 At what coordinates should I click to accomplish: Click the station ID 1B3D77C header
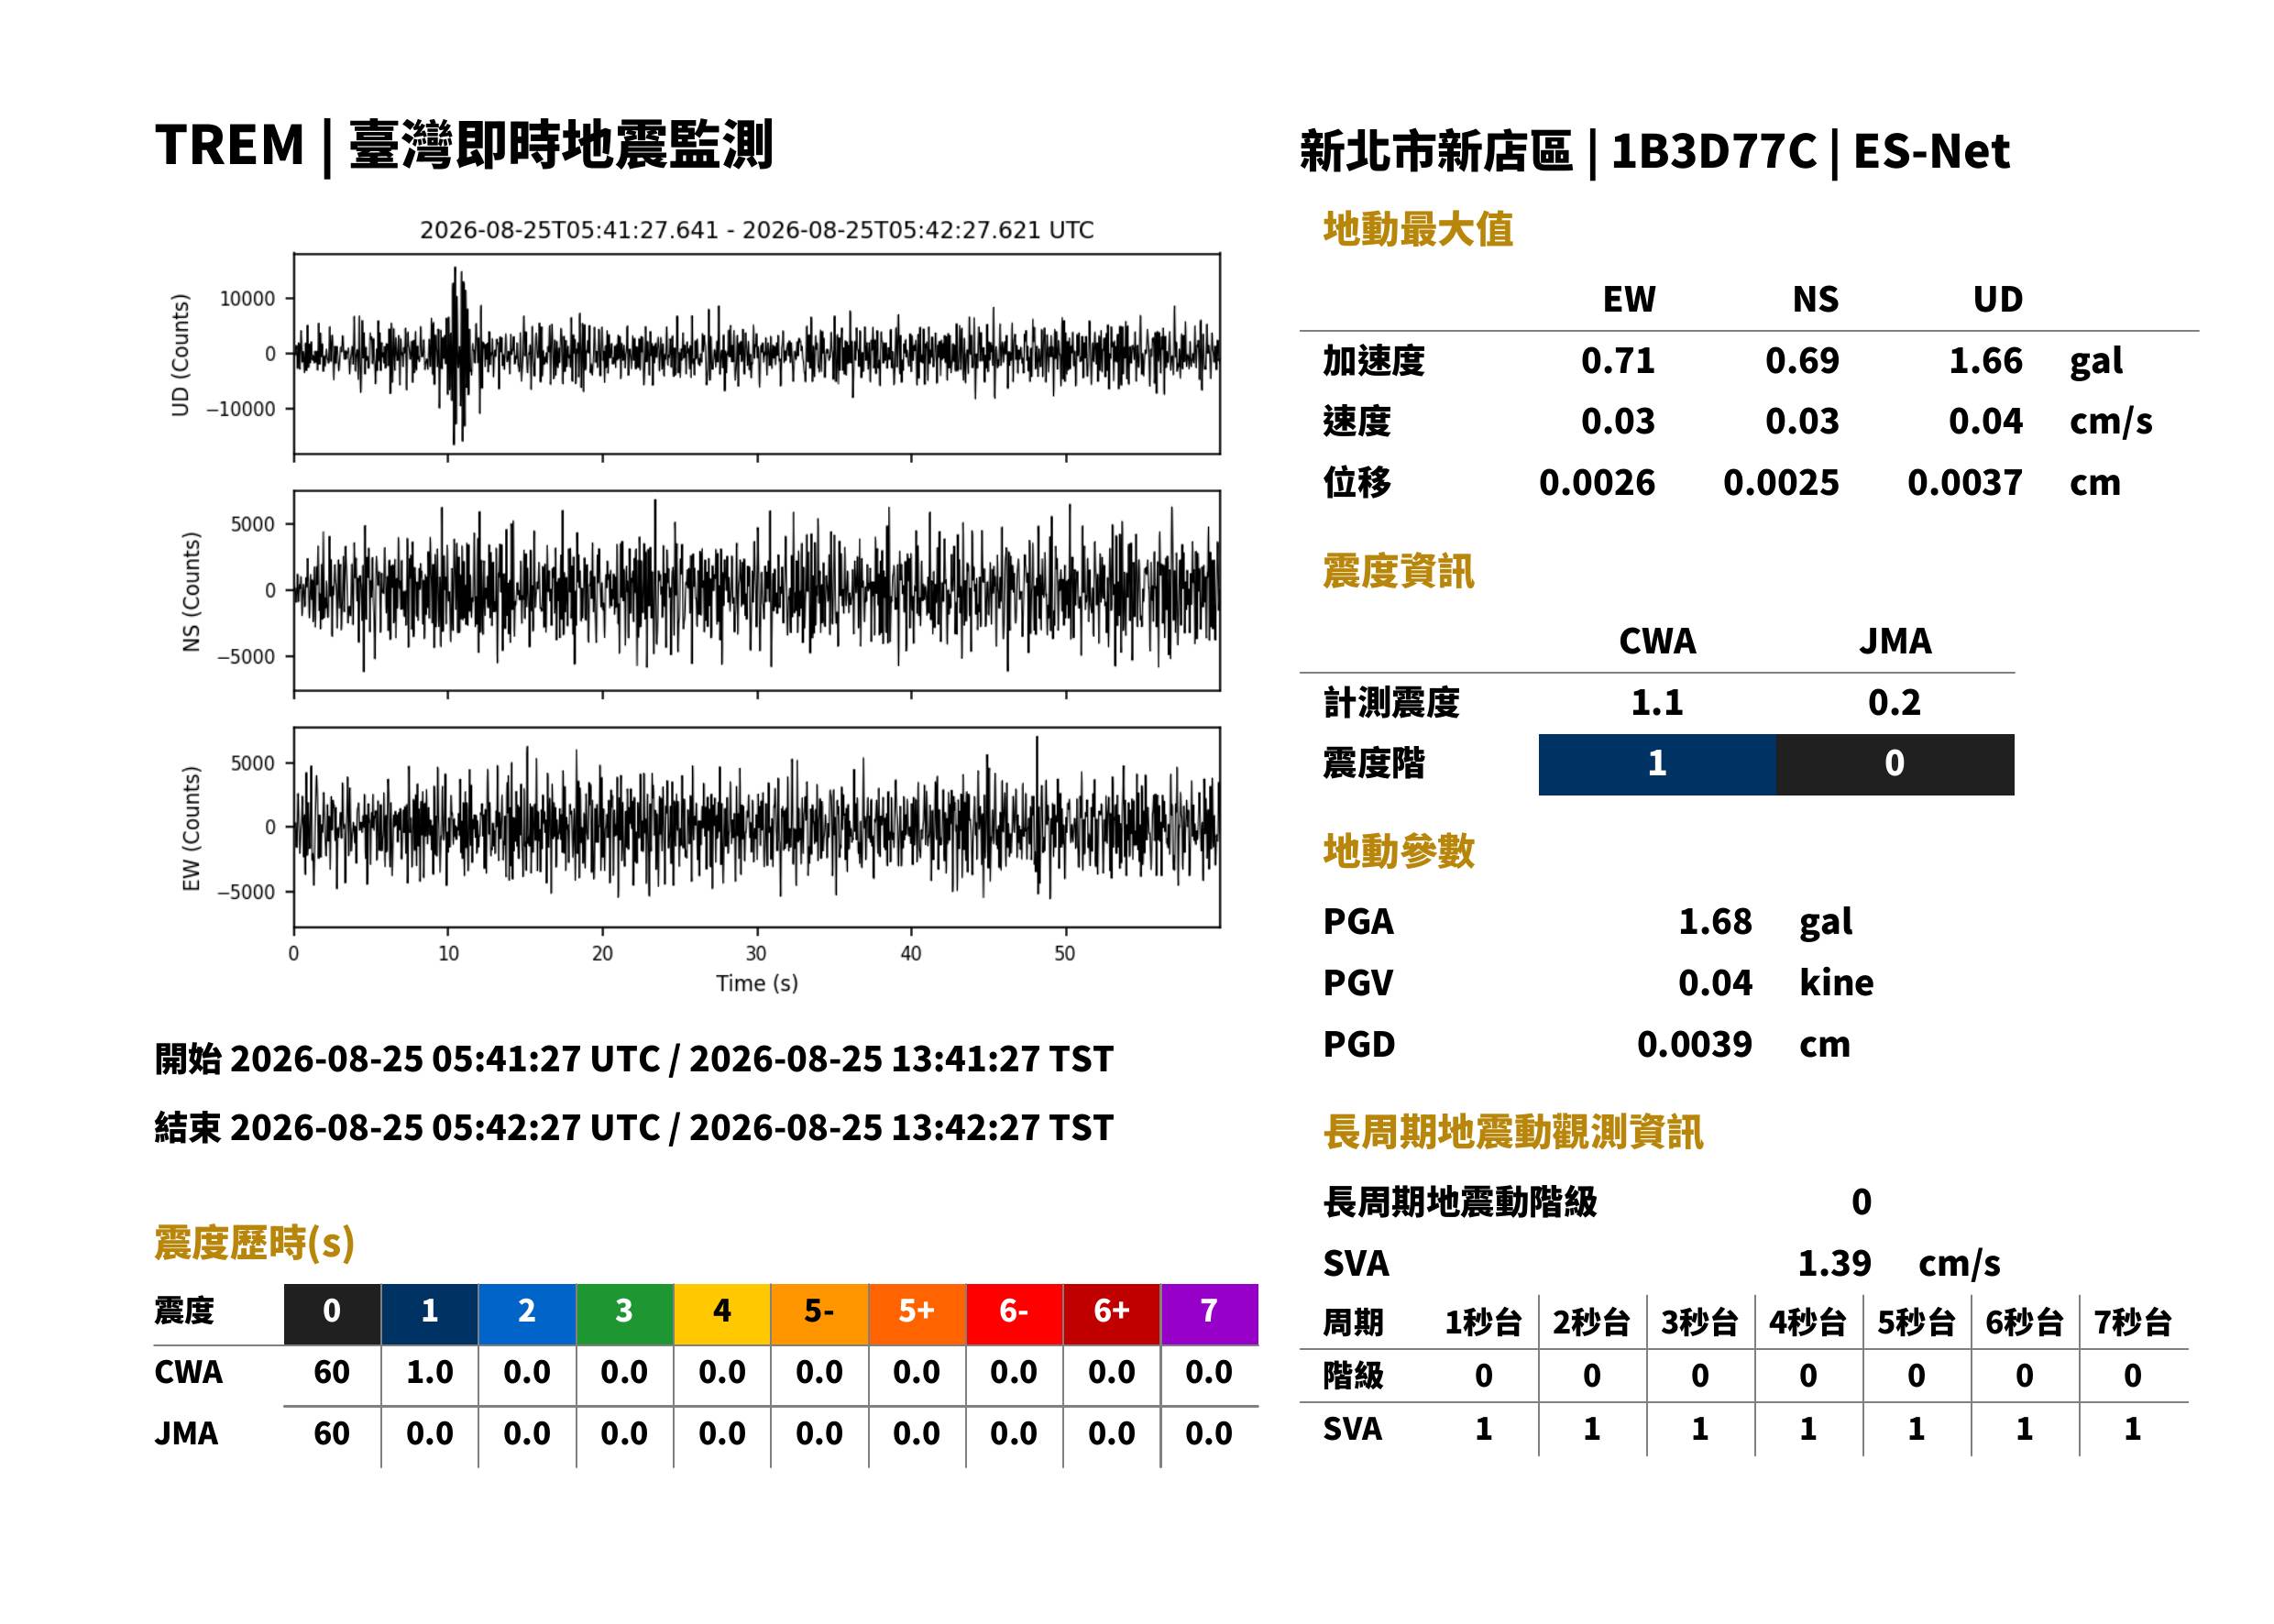click(1714, 152)
